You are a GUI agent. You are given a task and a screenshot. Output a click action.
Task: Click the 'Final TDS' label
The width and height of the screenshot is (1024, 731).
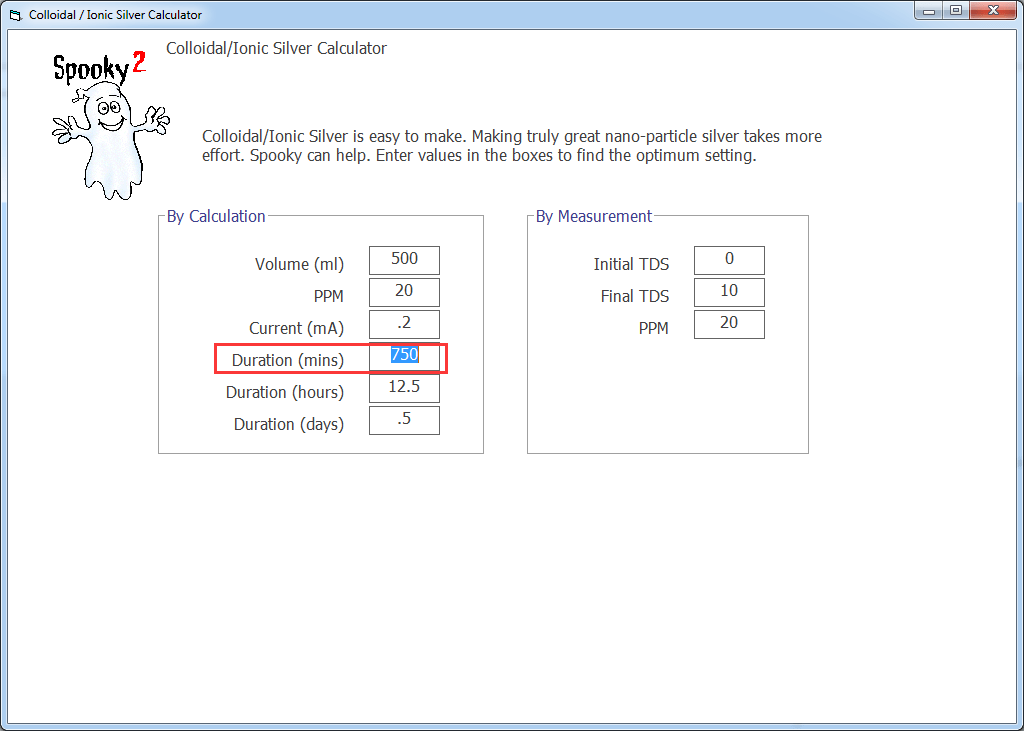pyautogui.click(x=635, y=297)
